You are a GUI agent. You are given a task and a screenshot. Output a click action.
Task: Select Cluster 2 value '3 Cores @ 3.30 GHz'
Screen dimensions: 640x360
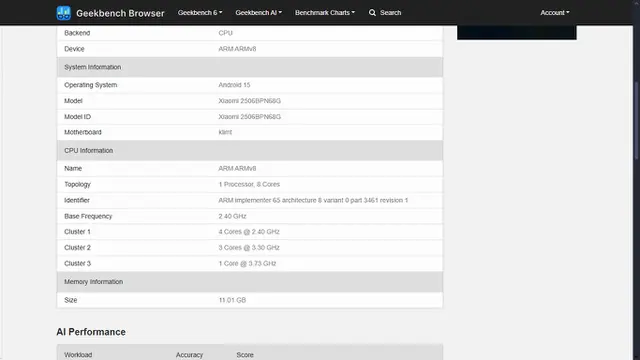[x=249, y=248]
